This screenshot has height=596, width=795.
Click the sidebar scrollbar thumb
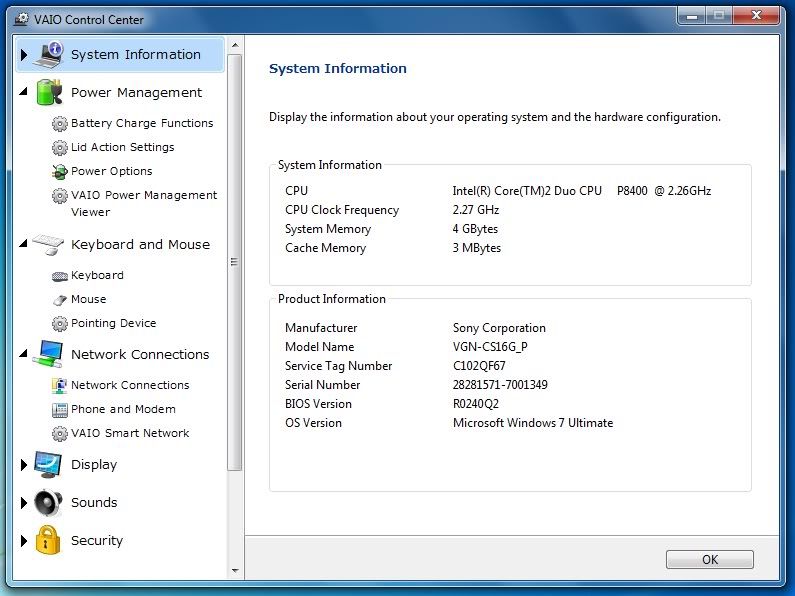click(234, 262)
